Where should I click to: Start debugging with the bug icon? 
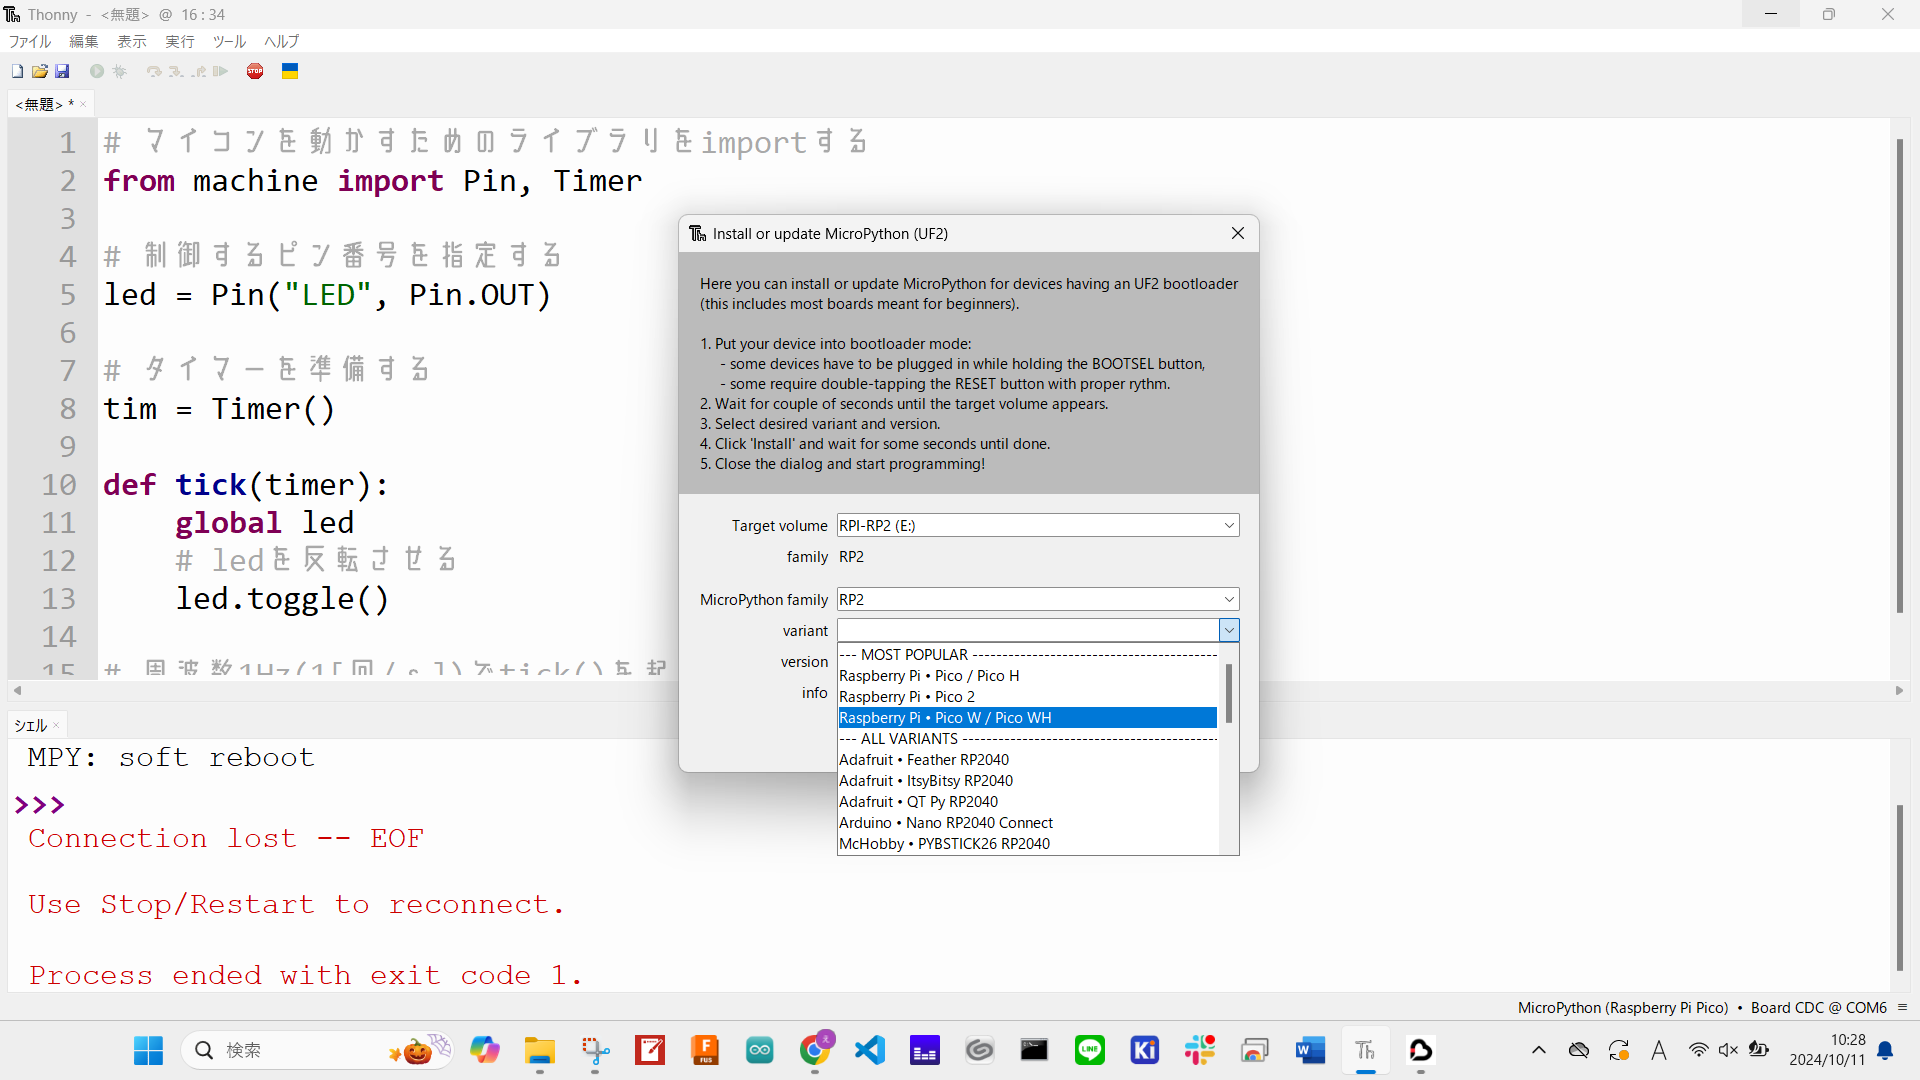[120, 71]
